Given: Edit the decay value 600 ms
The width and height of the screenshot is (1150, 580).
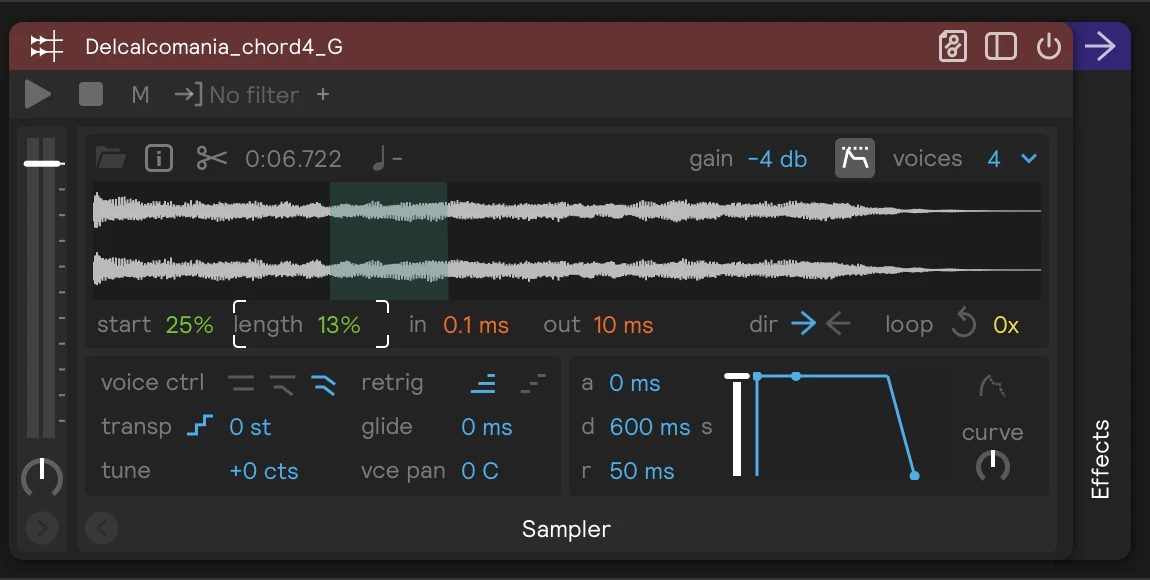Looking at the screenshot, I should click(650, 427).
